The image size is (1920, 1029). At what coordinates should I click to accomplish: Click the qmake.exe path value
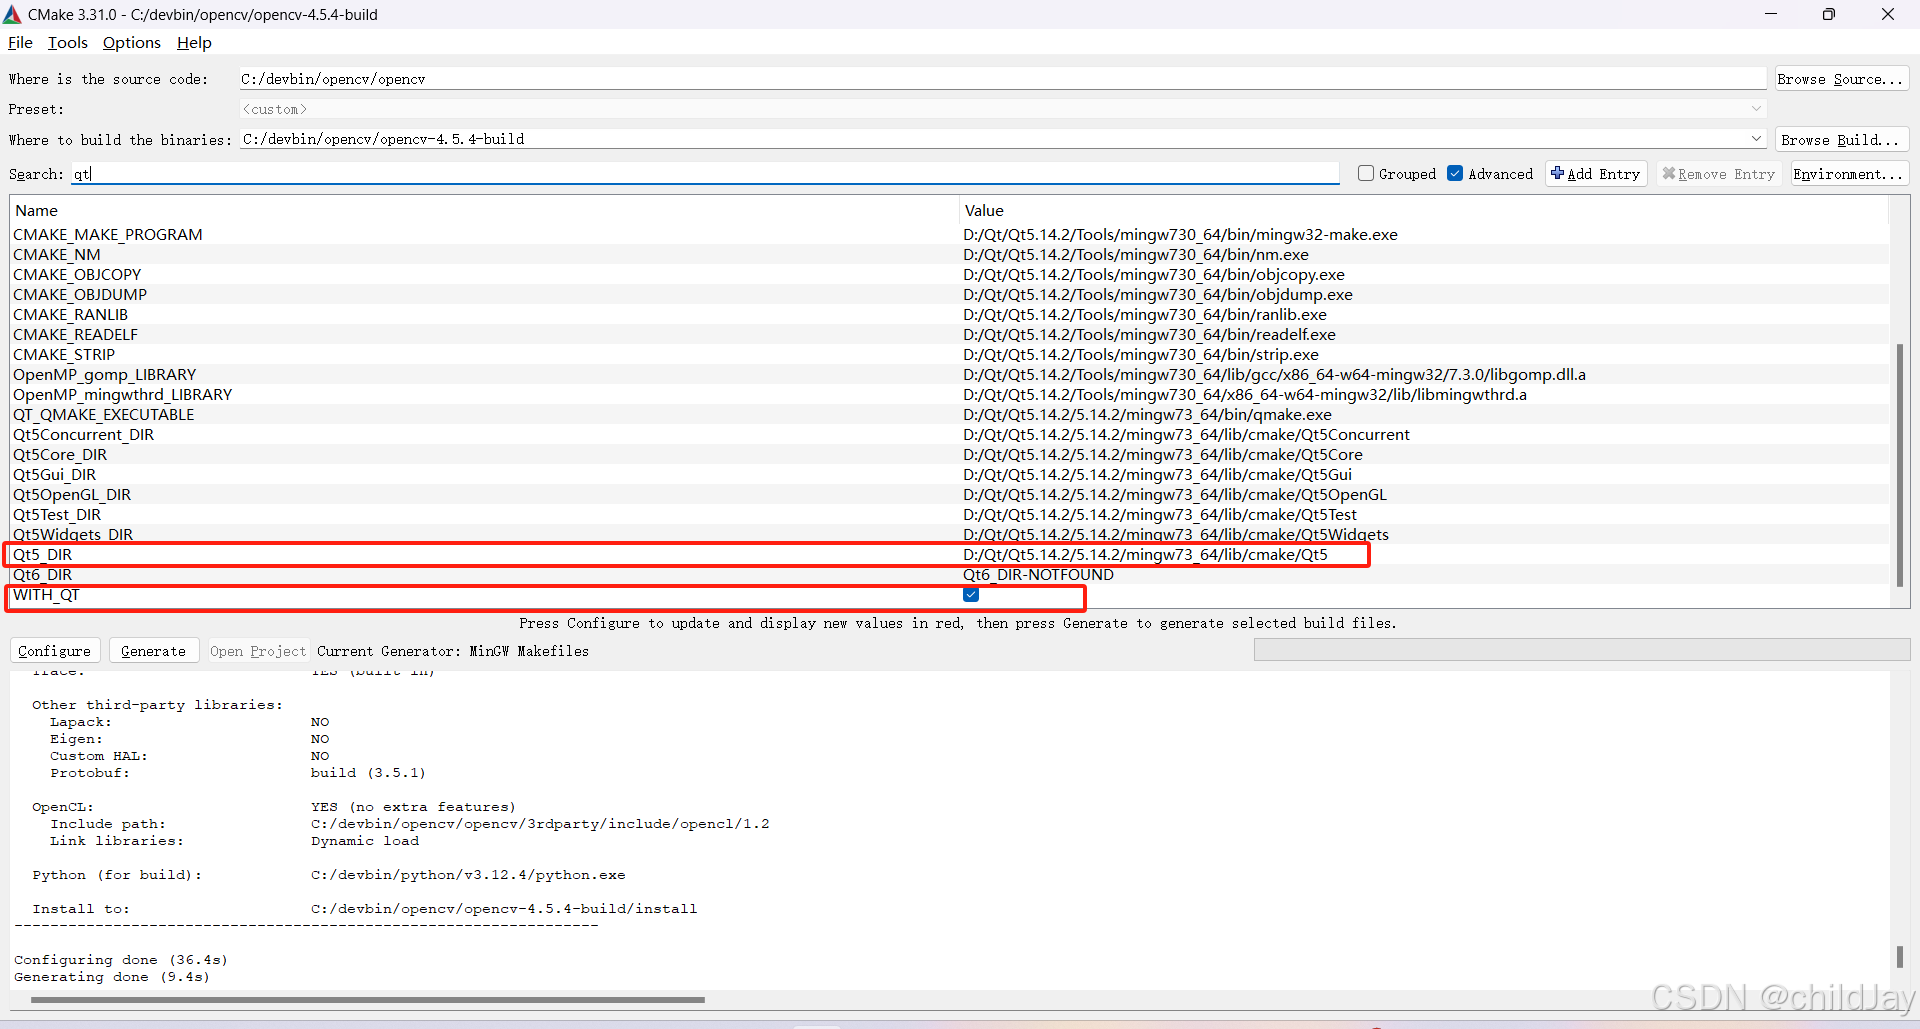pyautogui.click(x=1147, y=415)
